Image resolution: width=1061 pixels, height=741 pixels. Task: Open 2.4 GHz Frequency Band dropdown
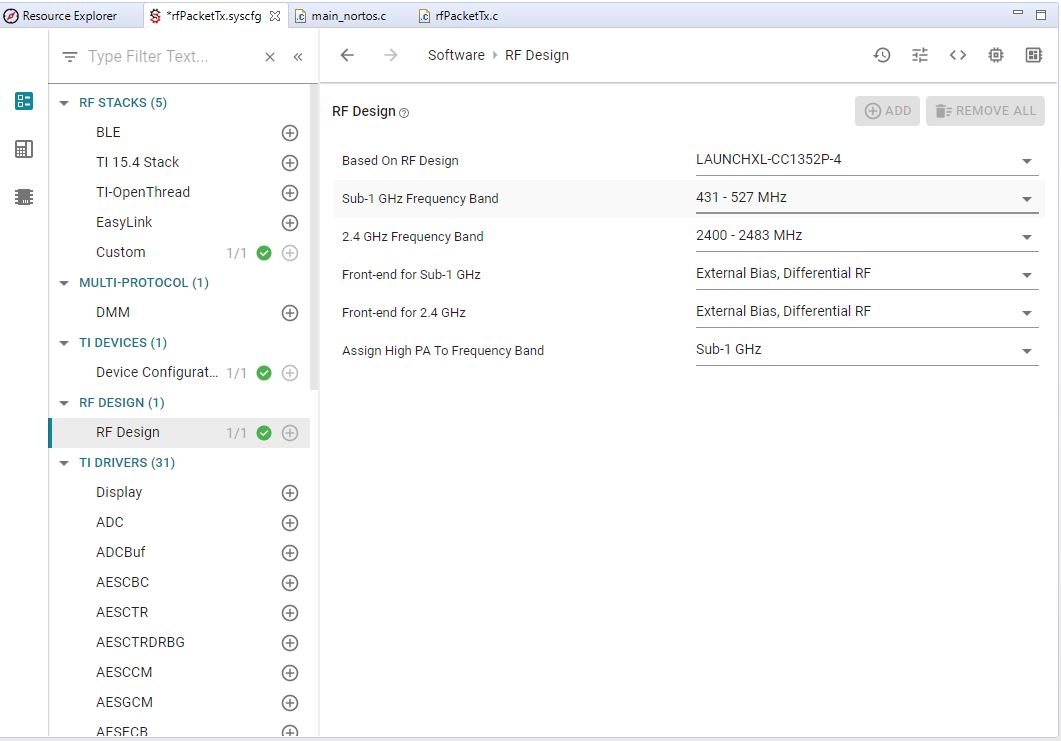tap(867, 236)
